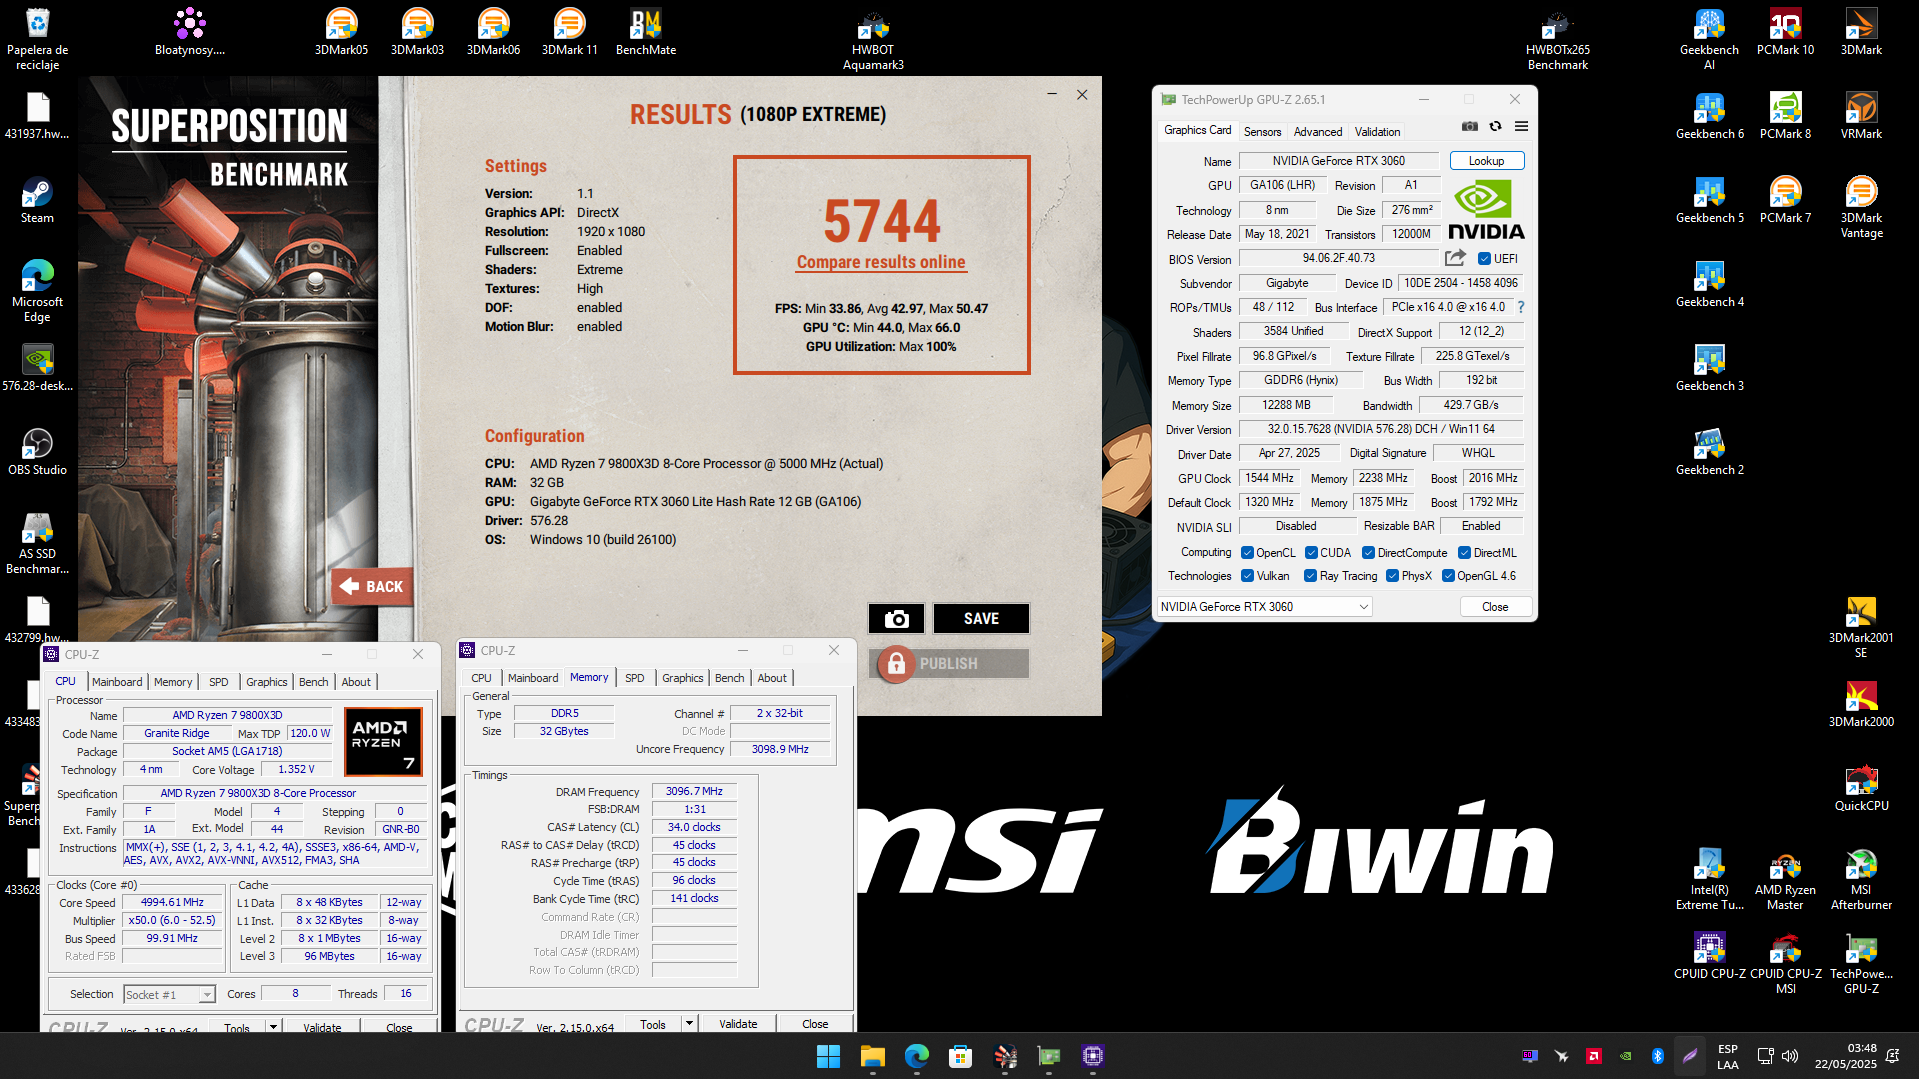Screen dimensions: 1919x1079
Task: Click GPU-Z Close button
Action: [1495, 607]
